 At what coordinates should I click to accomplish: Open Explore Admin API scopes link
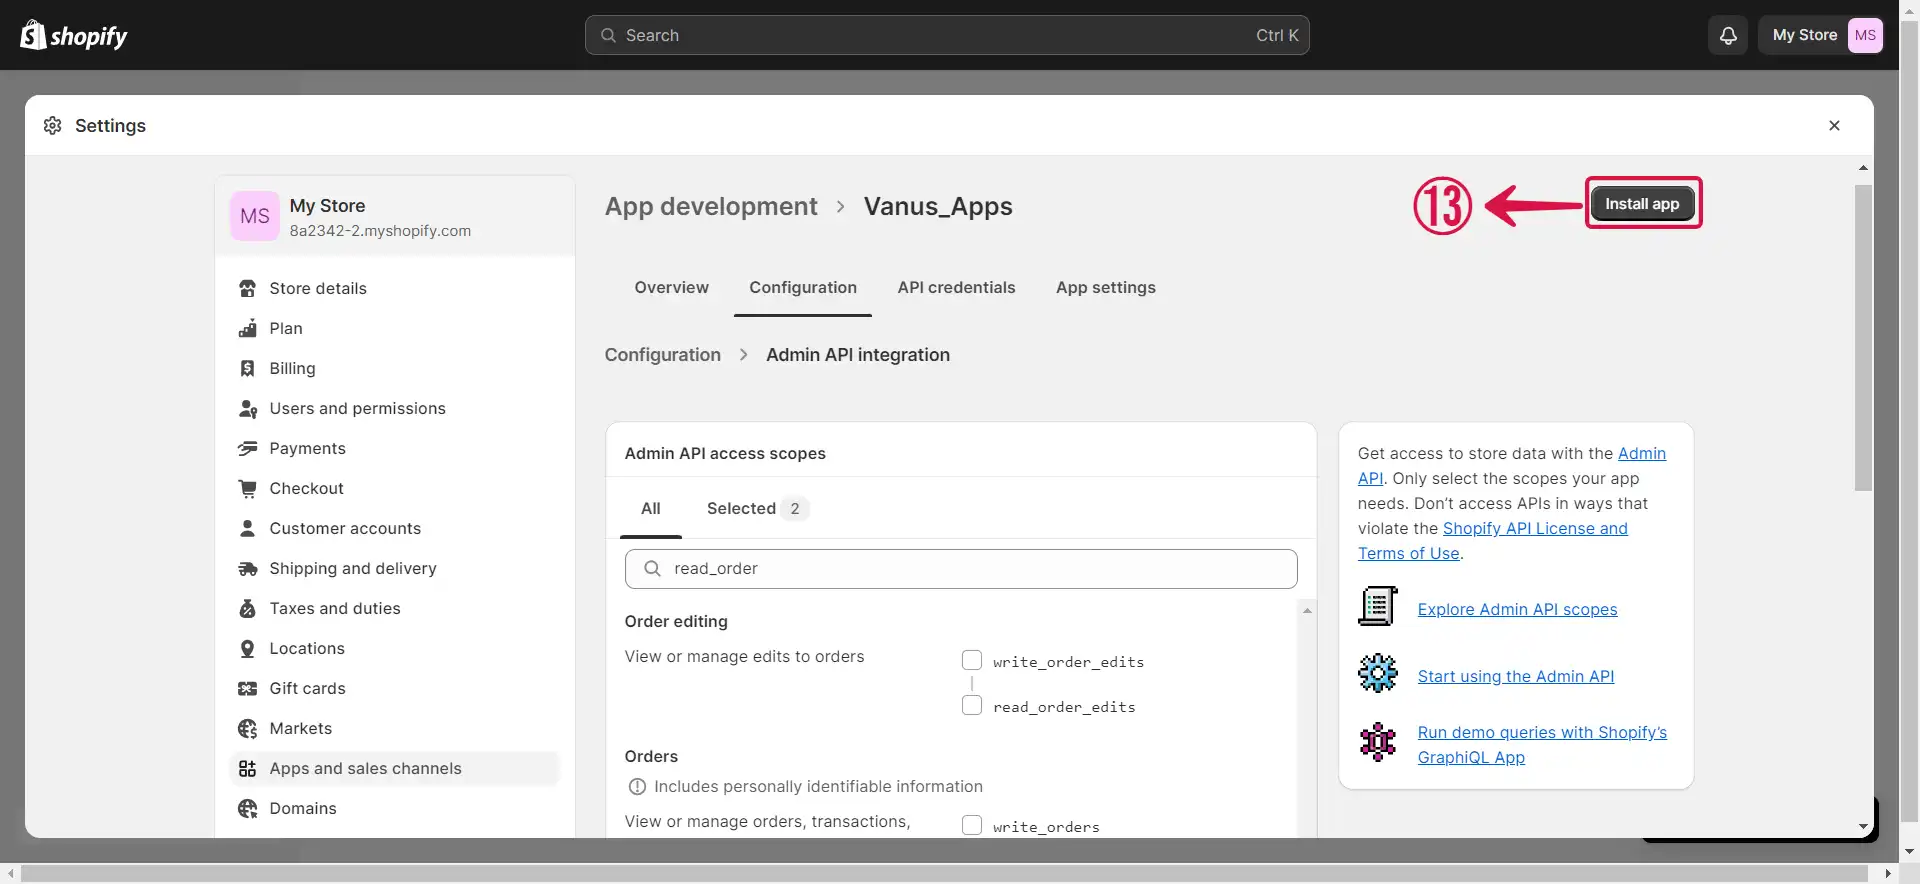point(1517,609)
